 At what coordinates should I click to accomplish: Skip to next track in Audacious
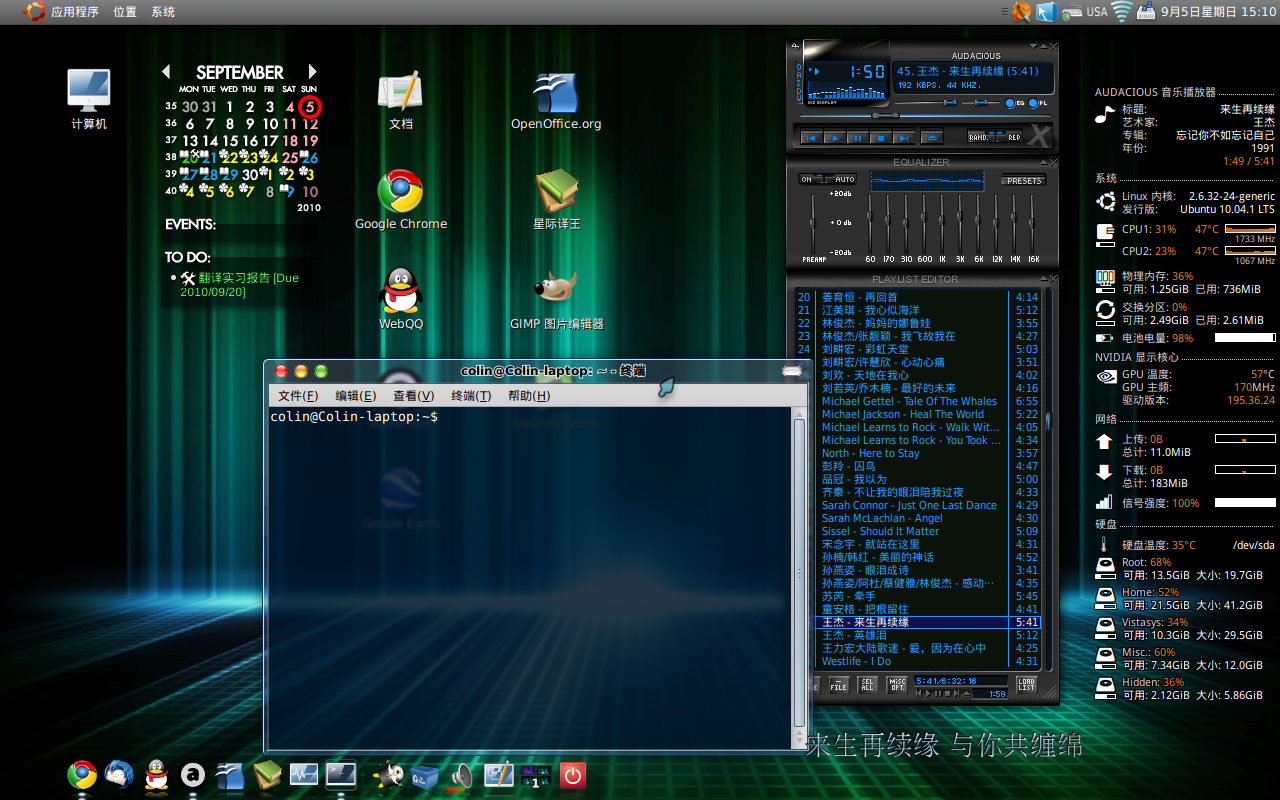[904, 138]
